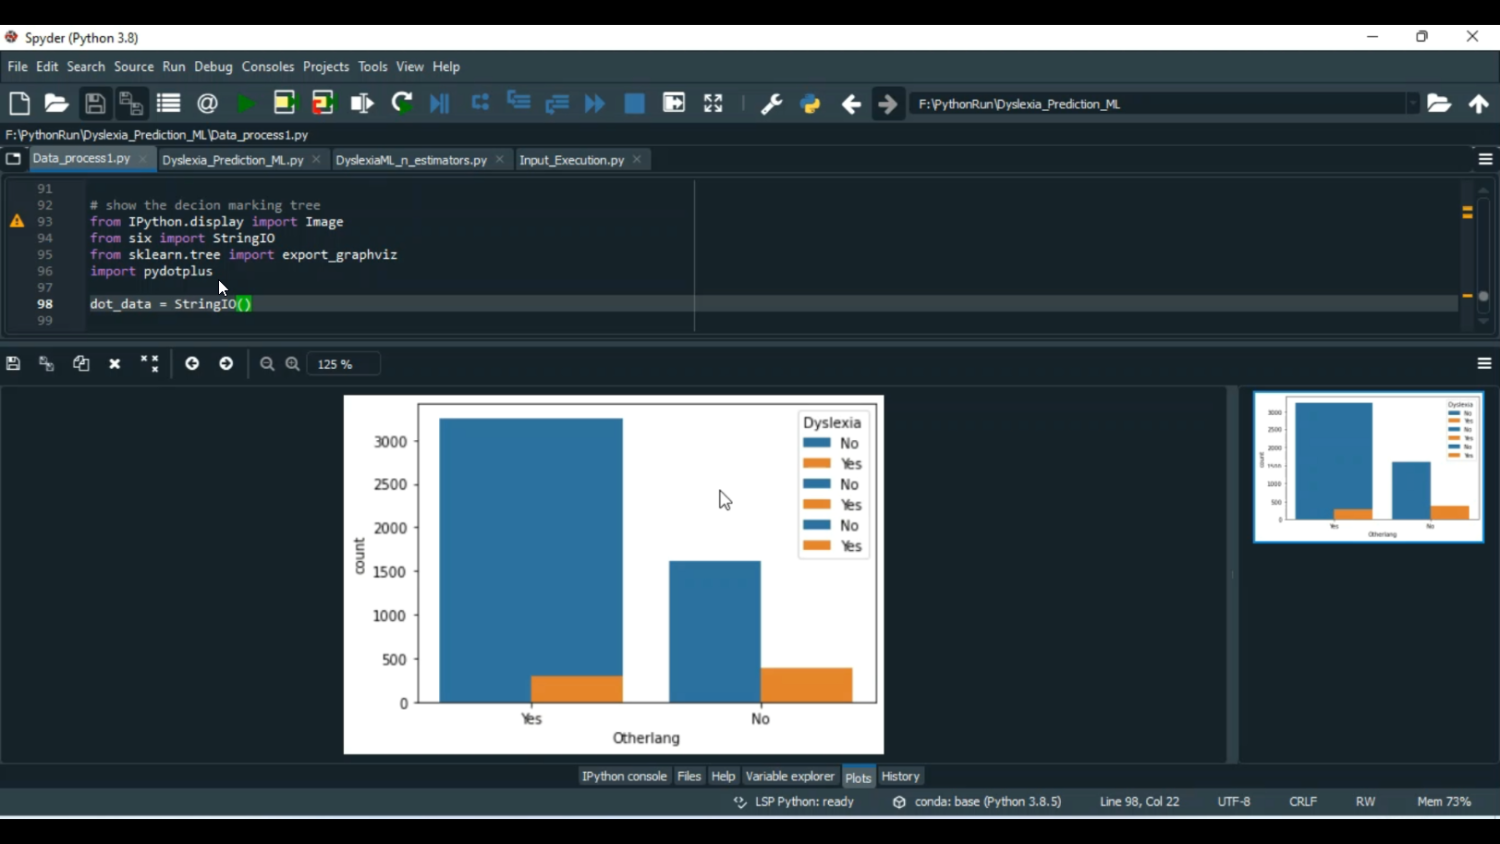Open the plots pane options menu
This screenshot has height=844, width=1500.
tap(1484, 364)
